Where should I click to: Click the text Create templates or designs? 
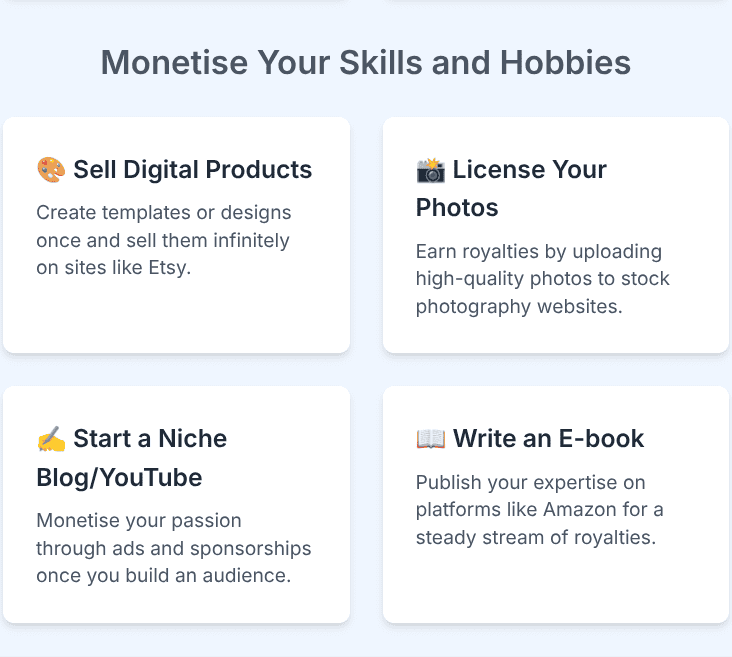click(x=164, y=213)
